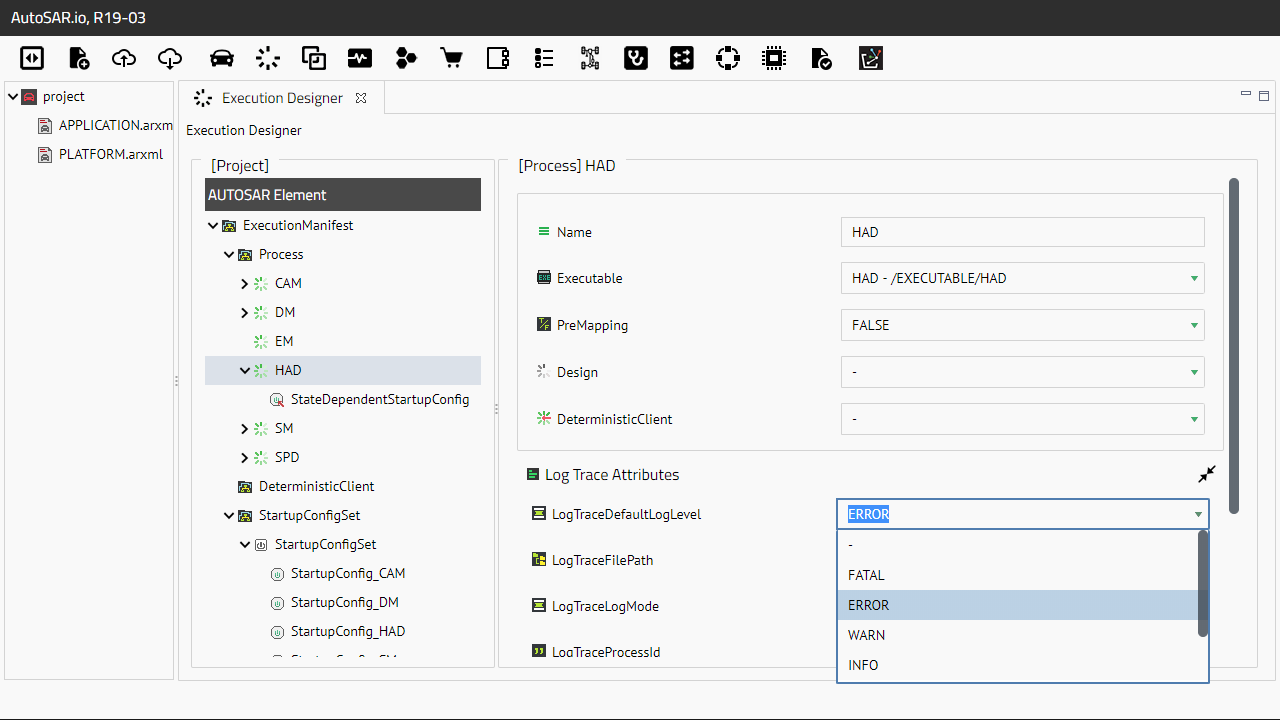This screenshot has width=1280, height=720.
Task: Collapse the Log Trace Attributes section icon
Action: click(x=1207, y=474)
